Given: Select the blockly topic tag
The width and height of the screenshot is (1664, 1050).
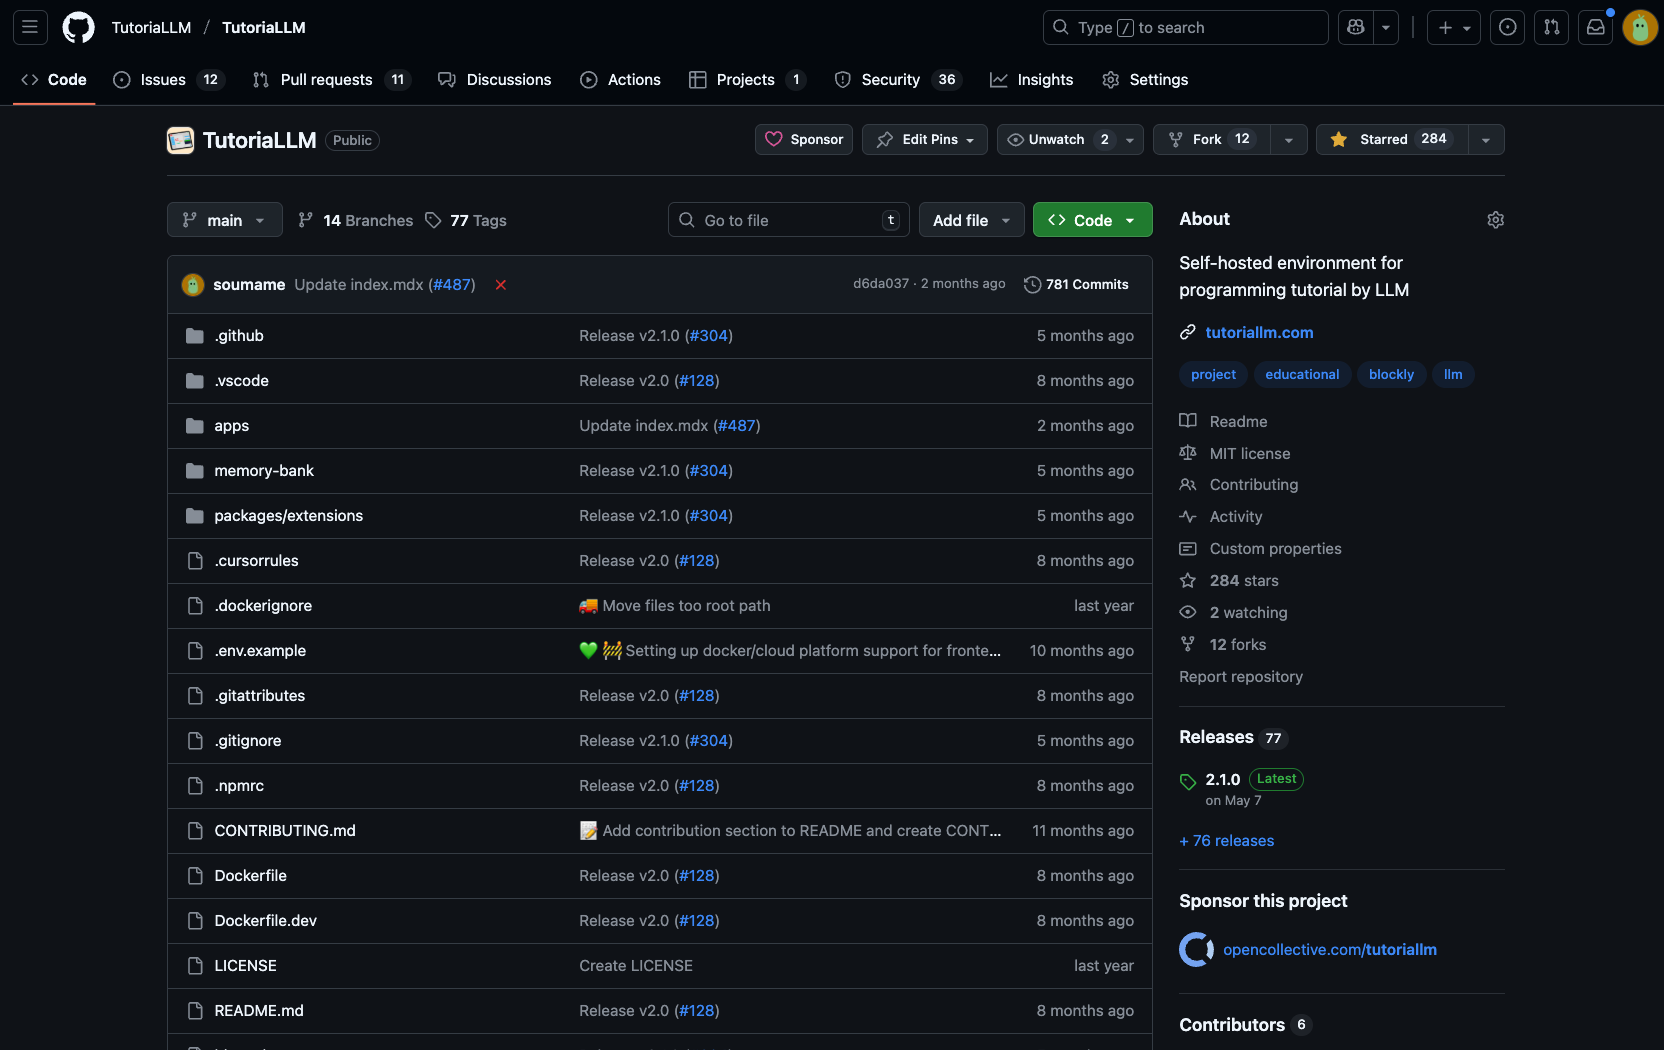Looking at the screenshot, I should pyautogui.click(x=1391, y=375).
